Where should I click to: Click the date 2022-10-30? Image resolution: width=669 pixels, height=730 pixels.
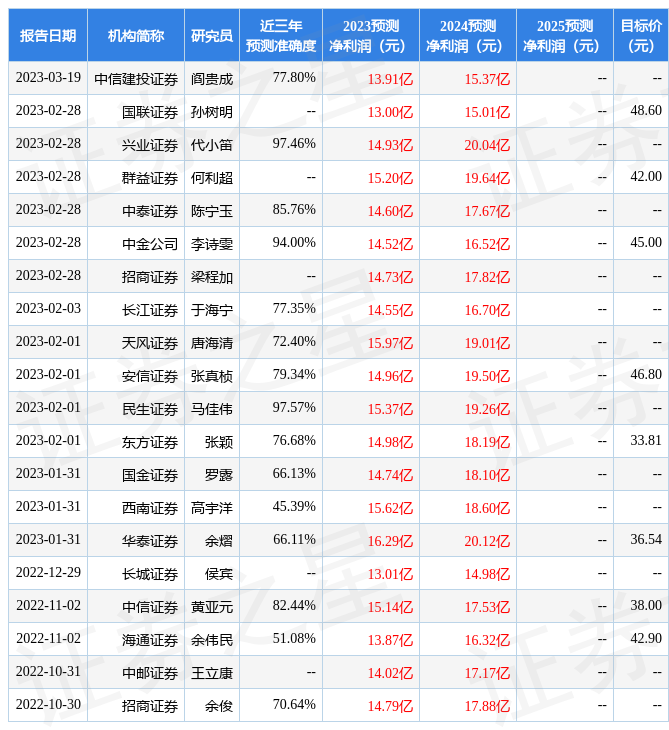[48, 704]
